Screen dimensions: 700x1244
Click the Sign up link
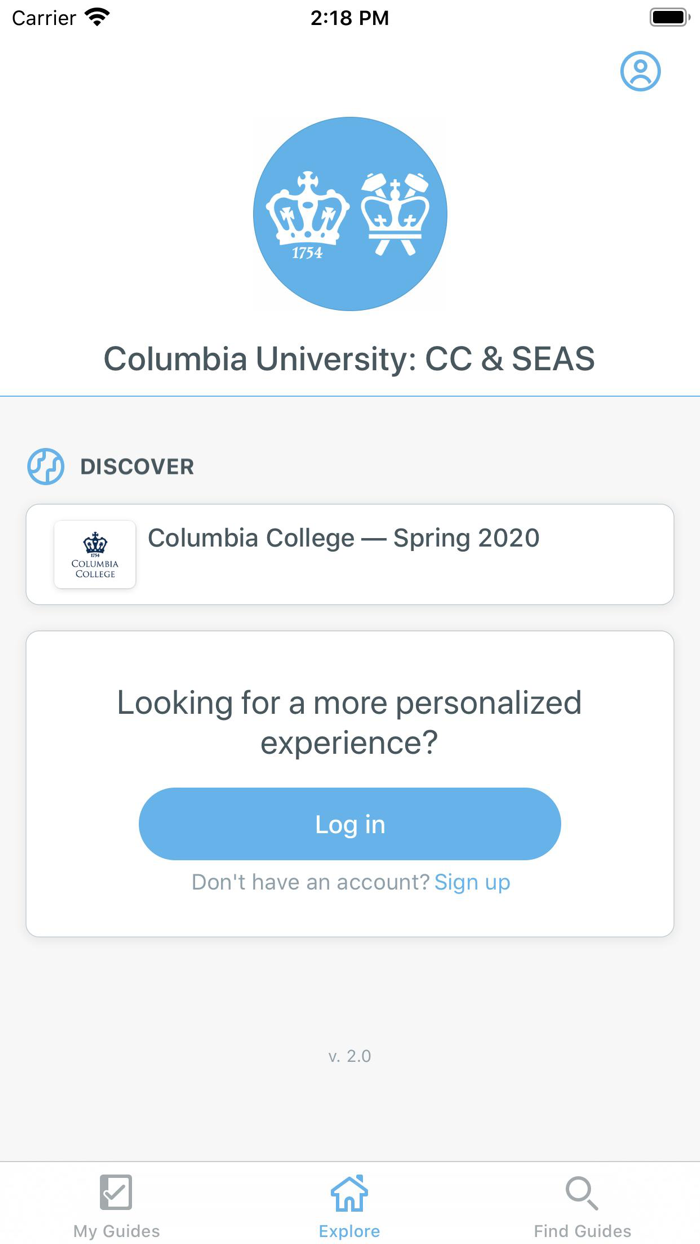point(472,882)
